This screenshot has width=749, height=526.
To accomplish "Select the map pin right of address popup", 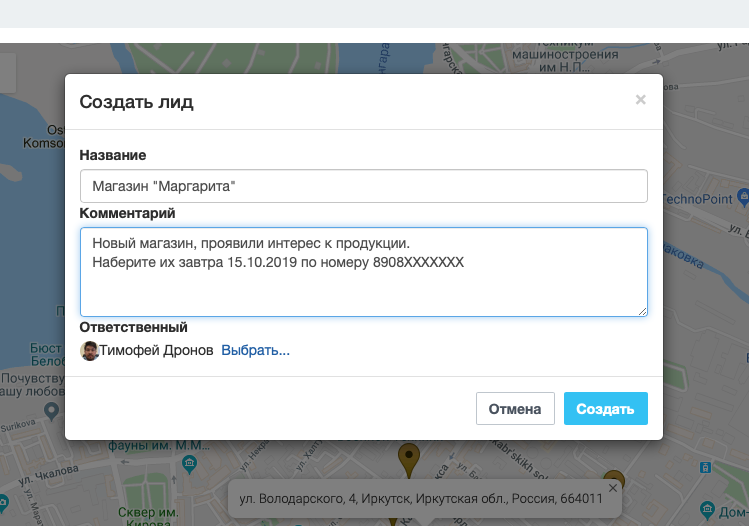I will click(614, 480).
